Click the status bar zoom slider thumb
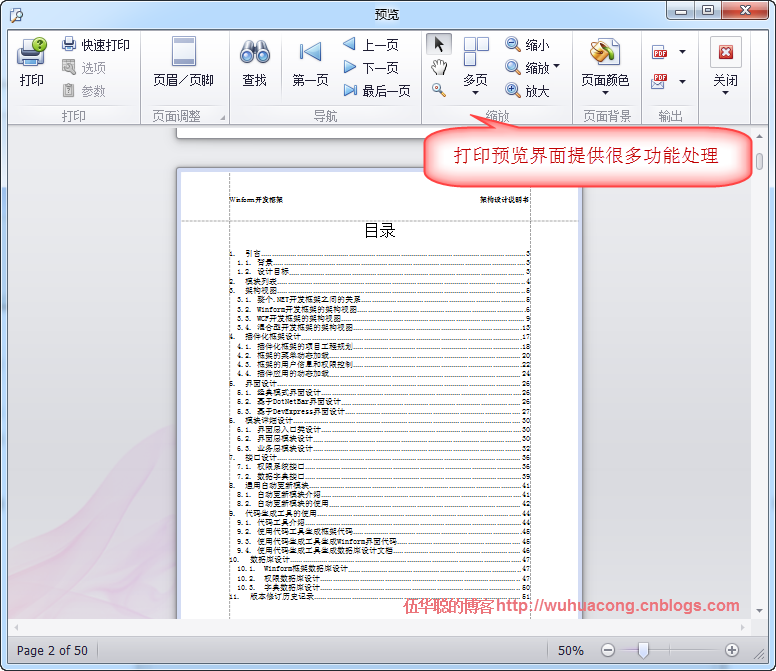 pyautogui.click(x=643, y=650)
